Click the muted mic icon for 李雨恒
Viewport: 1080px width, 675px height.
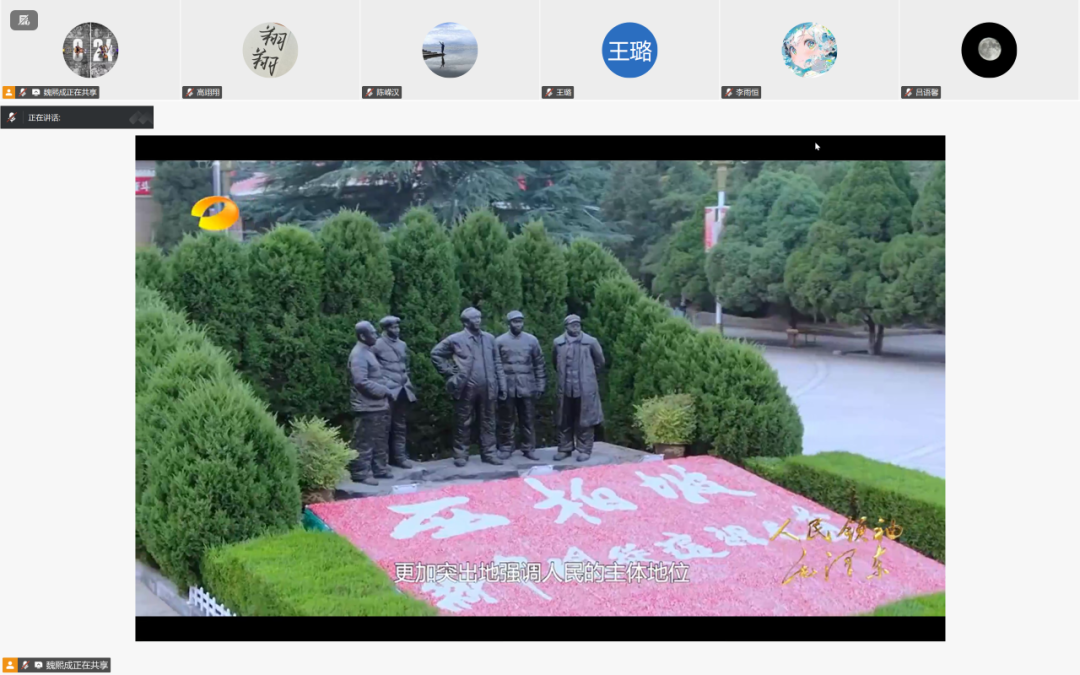[x=729, y=92]
